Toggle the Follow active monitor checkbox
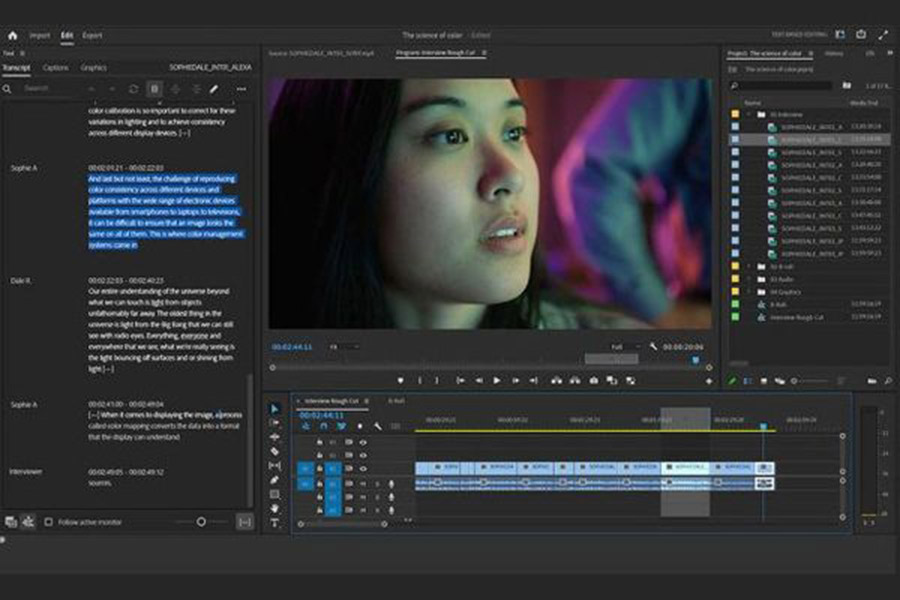Image resolution: width=900 pixels, height=600 pixels. (49, 522)
